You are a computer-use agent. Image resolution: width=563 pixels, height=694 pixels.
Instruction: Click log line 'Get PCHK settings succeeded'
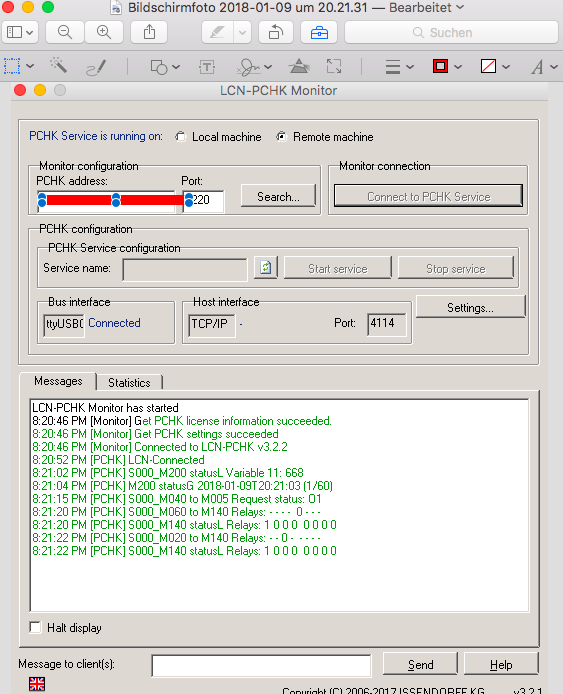[155, 434]
